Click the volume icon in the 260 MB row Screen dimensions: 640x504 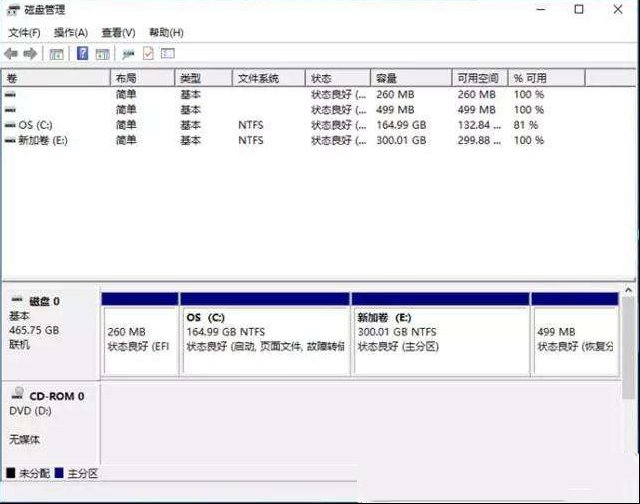tap(10, 95)
